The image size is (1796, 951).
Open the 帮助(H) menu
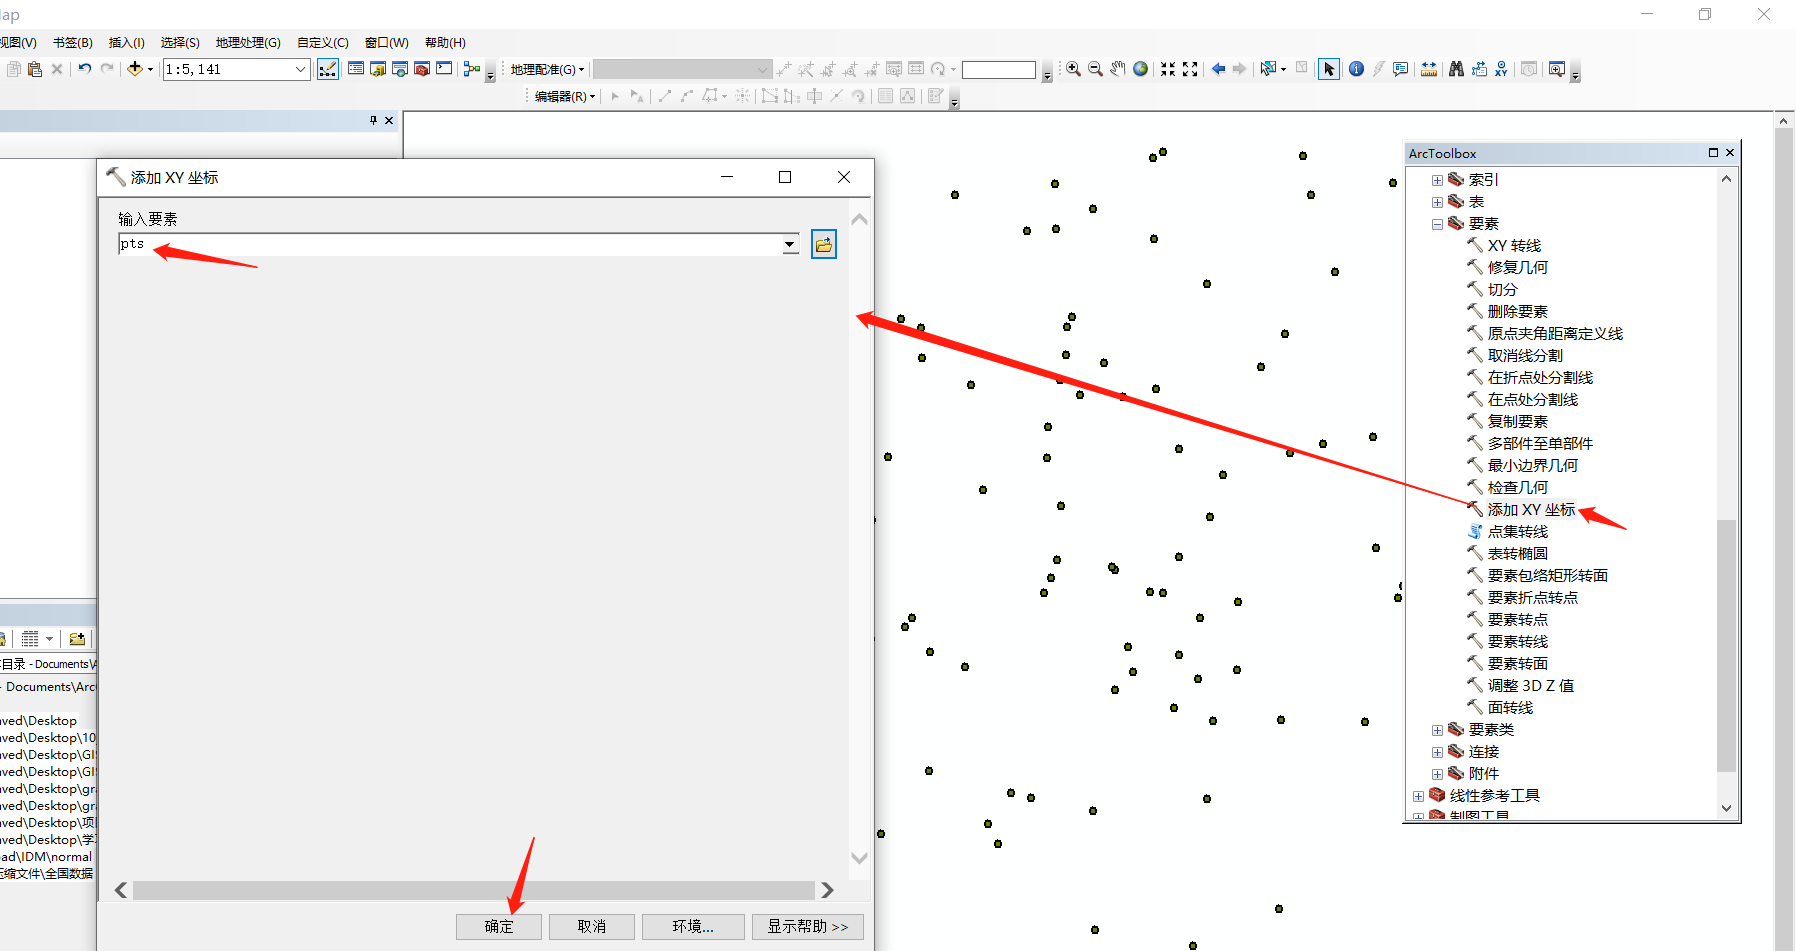click(445, 42)
